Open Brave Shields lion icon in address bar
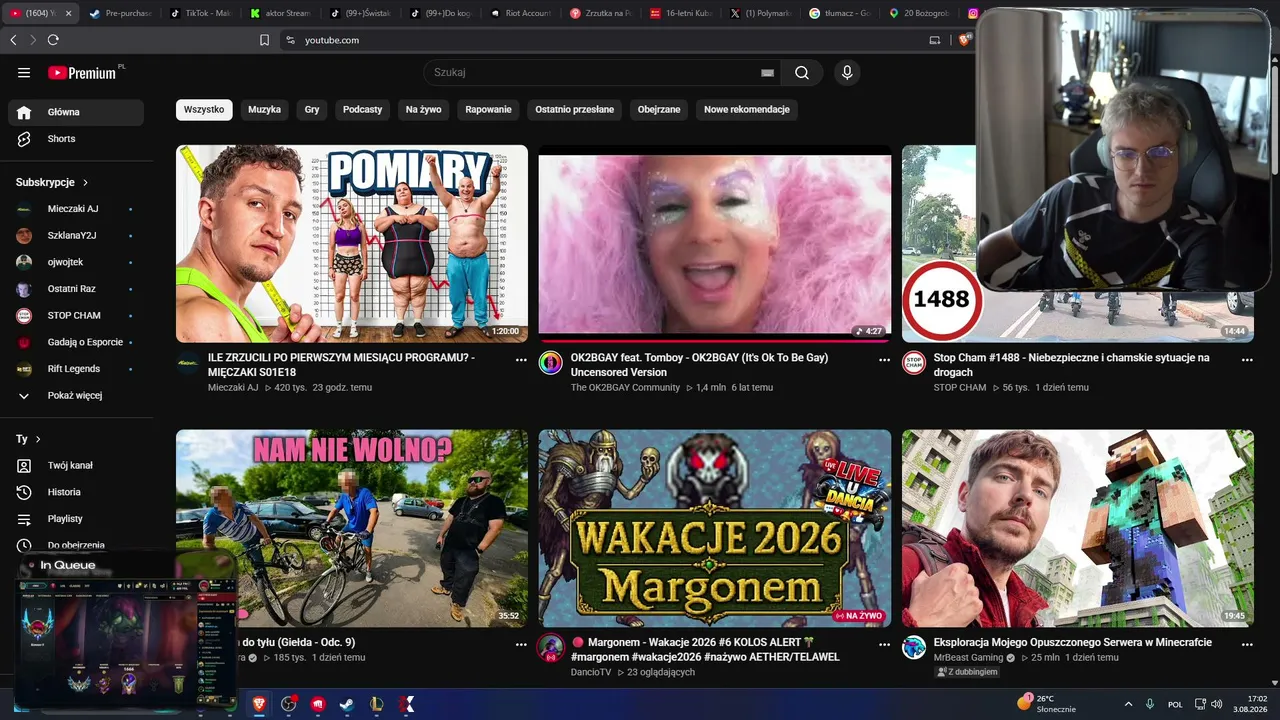Screen dimensions: 1280x720 coord(964,40)
